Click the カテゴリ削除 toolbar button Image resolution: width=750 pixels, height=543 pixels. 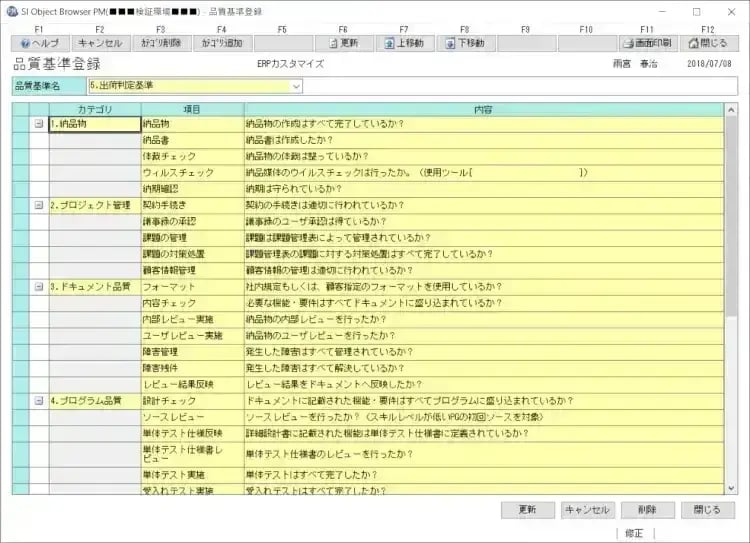pos(160,44)
